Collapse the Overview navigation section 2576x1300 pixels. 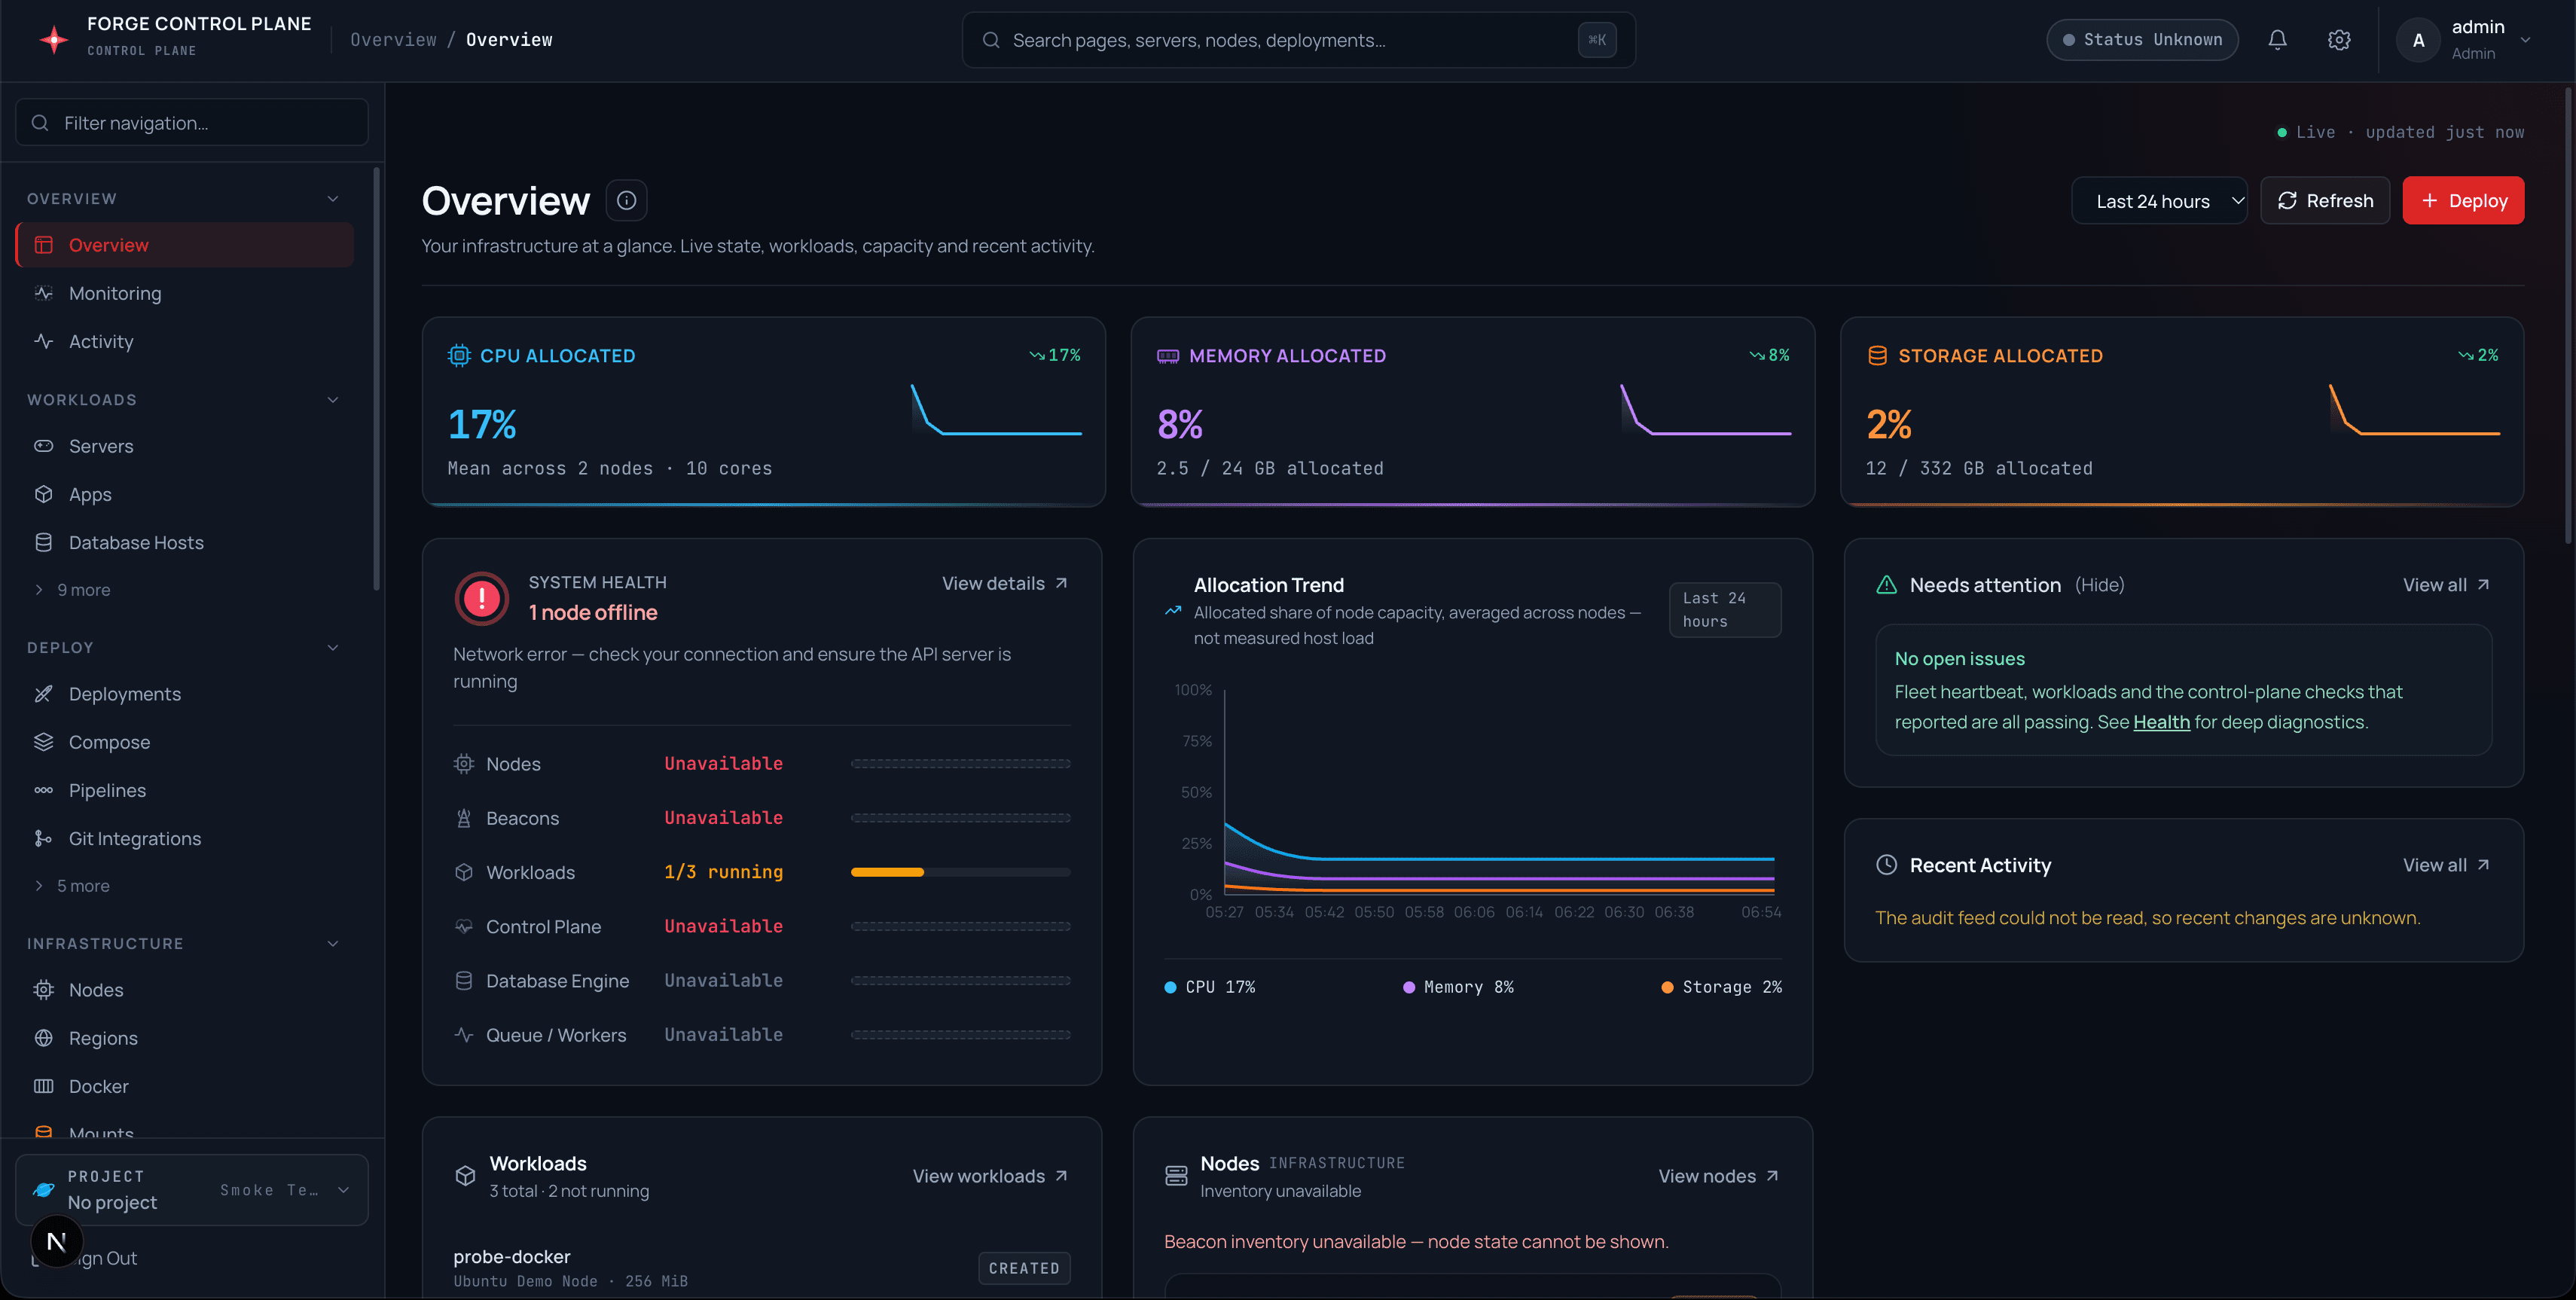coord(333,199)
